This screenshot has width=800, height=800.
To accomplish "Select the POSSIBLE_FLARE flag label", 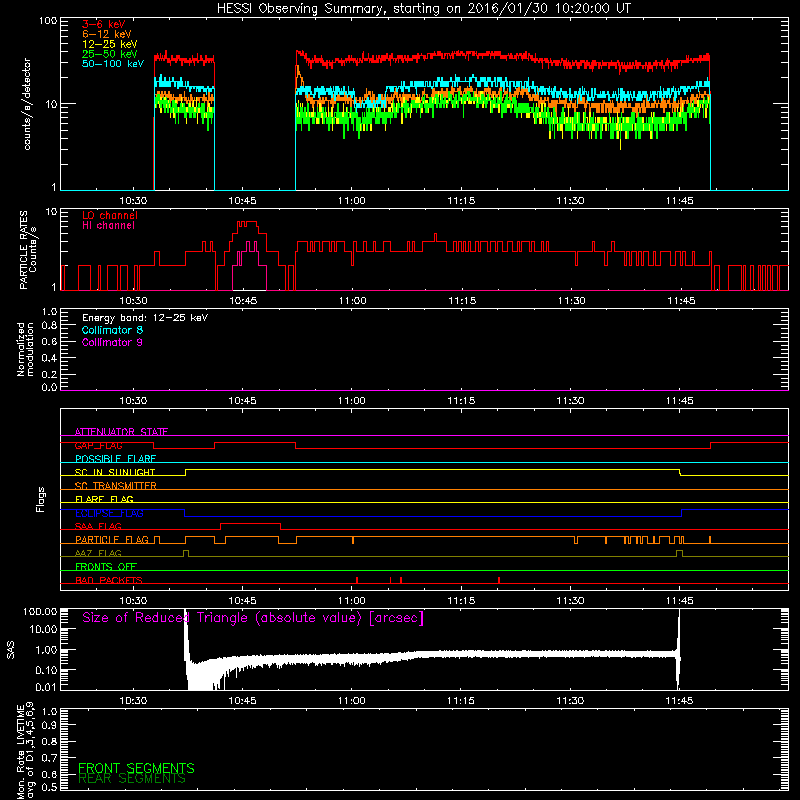I will click(115, 459).
